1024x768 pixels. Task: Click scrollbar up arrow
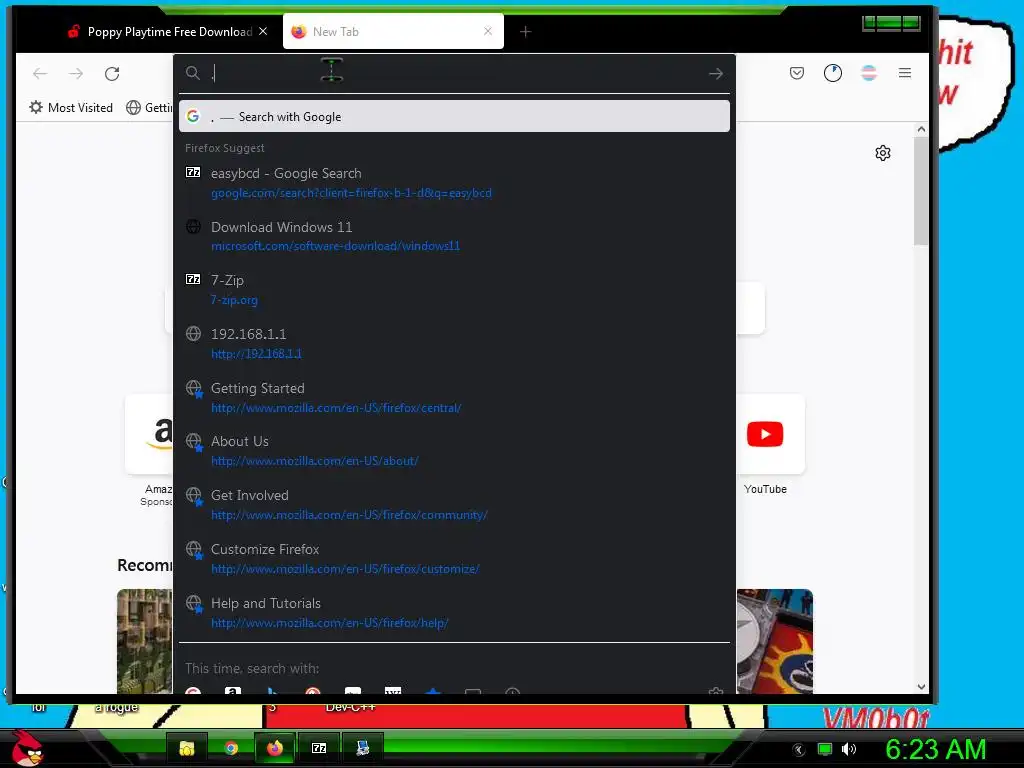coord(921,129)
